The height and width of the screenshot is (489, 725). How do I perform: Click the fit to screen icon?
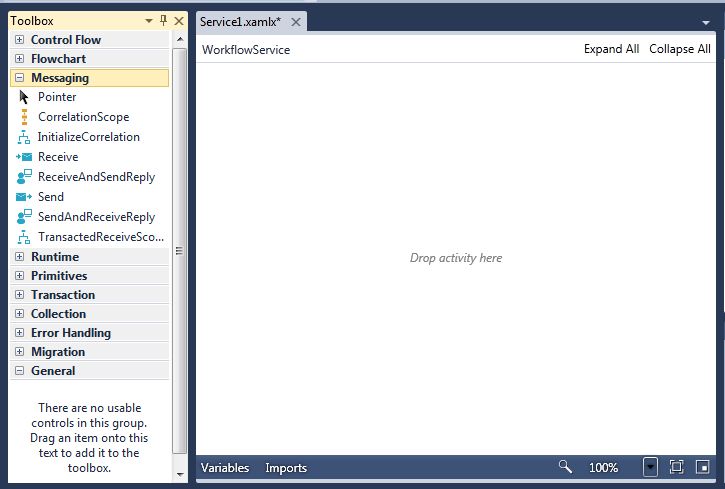point(676,467)
